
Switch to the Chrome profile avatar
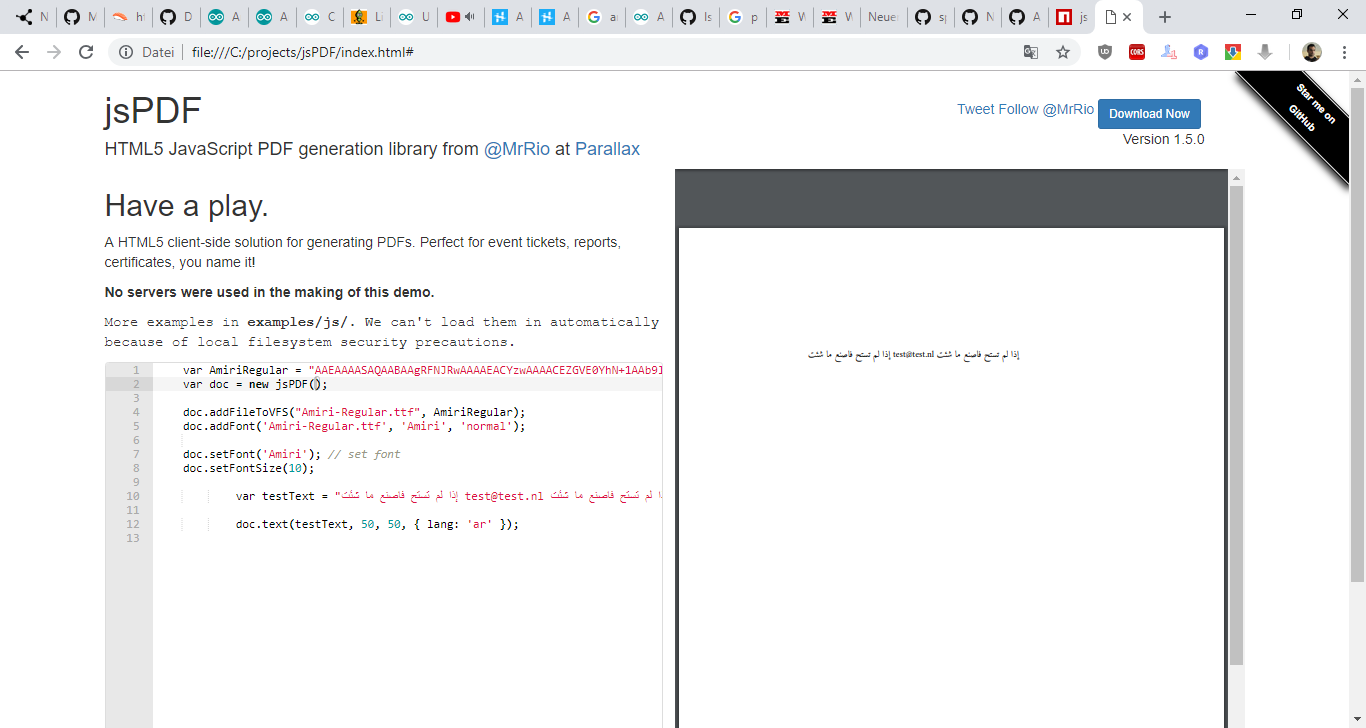click(x=1311, y=51)
